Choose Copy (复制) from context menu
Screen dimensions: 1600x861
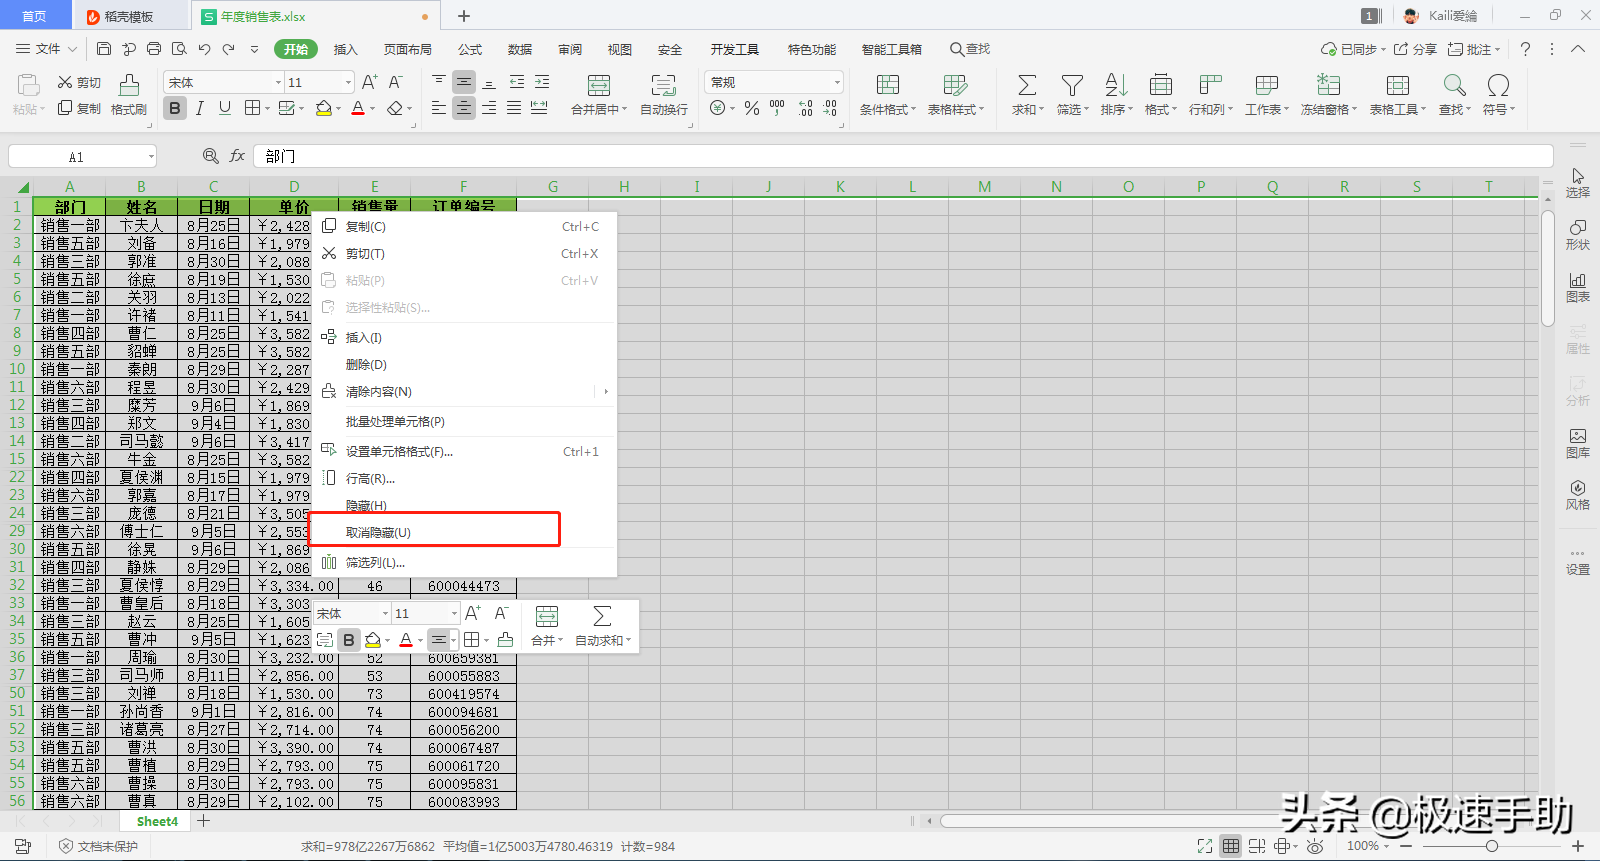point(464,227)
